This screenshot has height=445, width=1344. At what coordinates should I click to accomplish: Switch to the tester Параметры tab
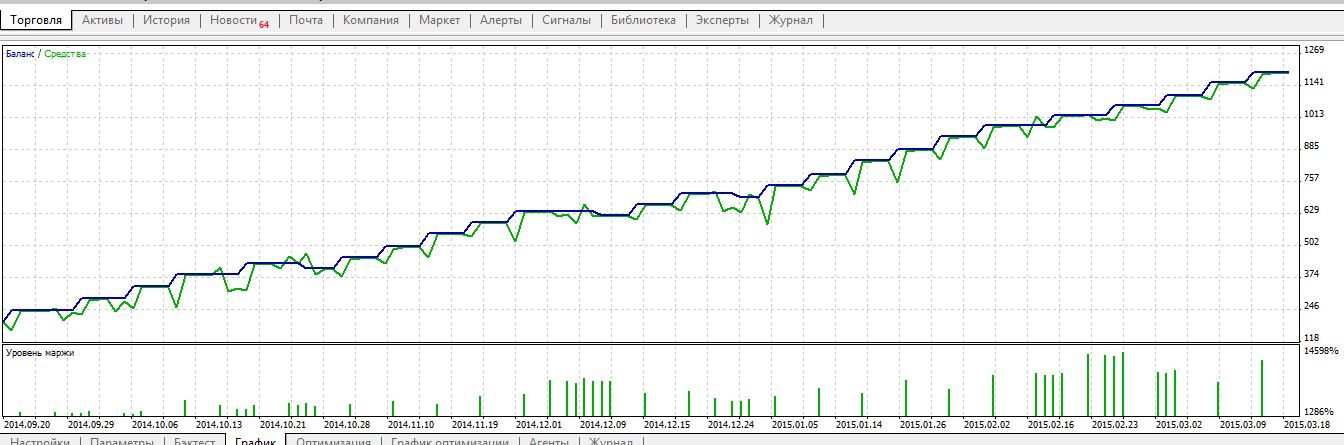pyautogui.click(x=121, y=441)
